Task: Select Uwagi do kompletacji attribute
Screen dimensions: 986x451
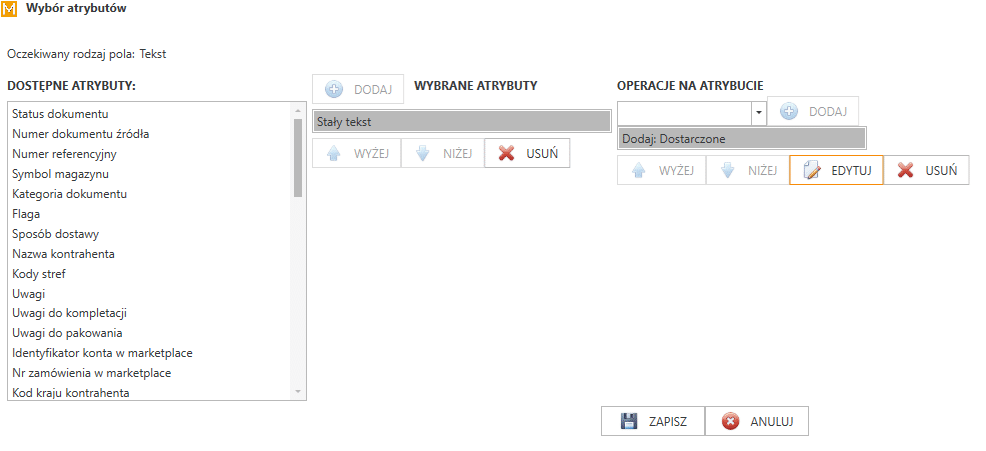Action: click(151, 313)
